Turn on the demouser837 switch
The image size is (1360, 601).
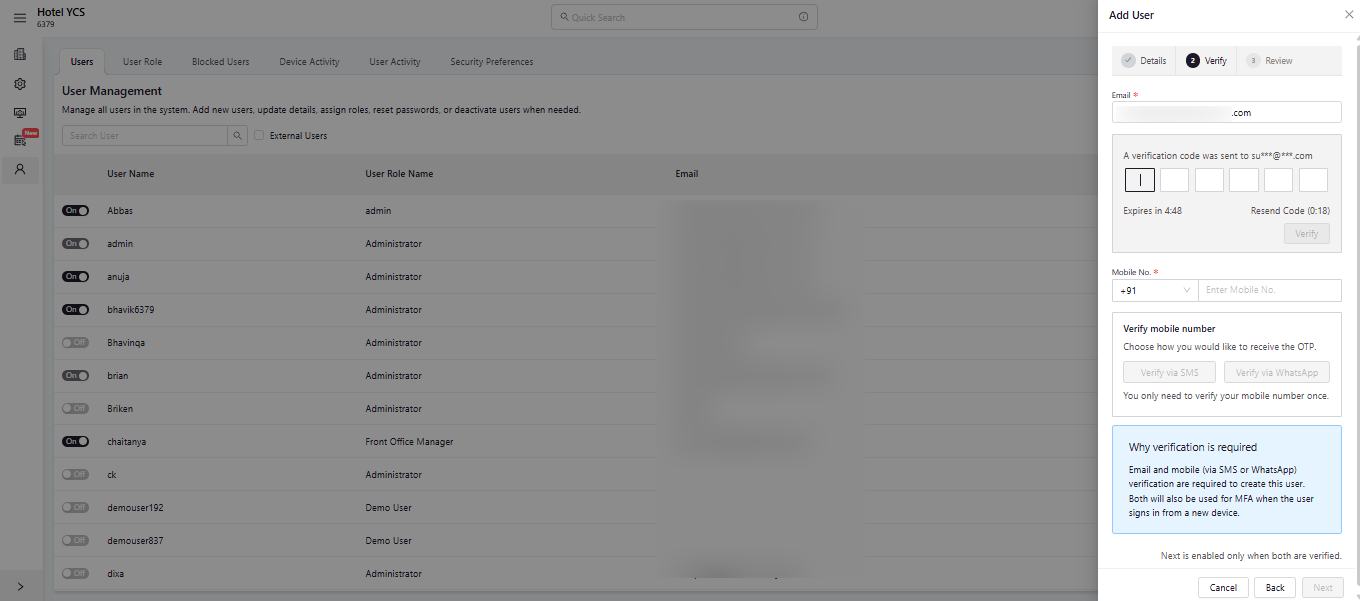coord(75,541)
